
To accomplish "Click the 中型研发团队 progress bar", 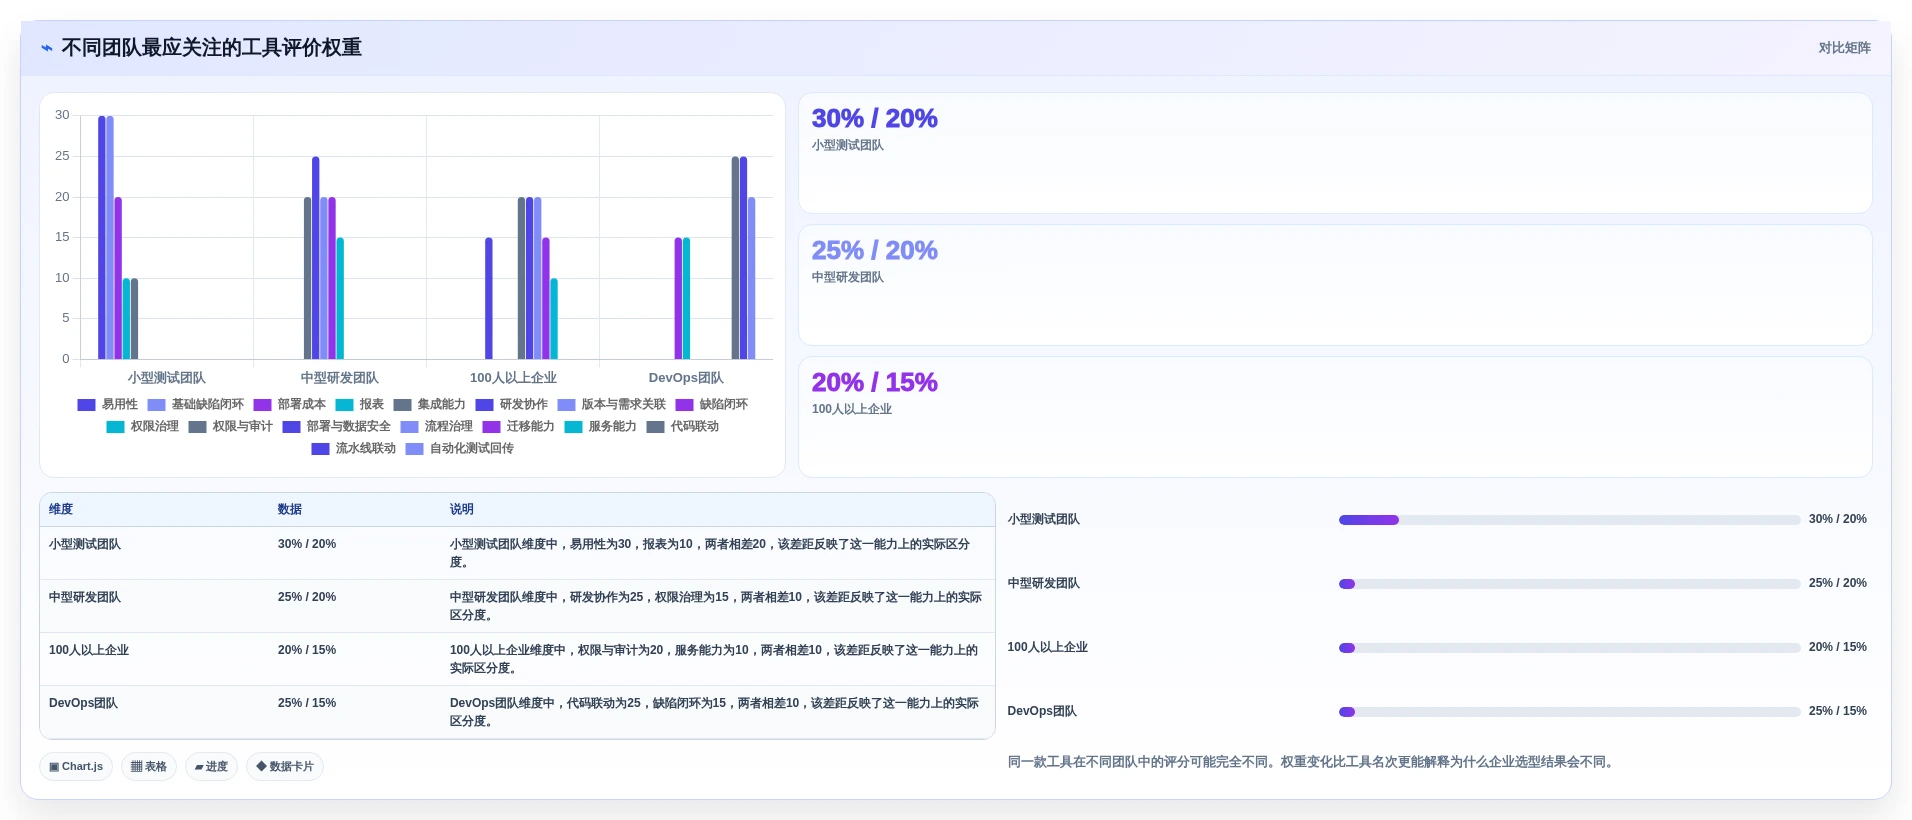I will point(1569,584).
